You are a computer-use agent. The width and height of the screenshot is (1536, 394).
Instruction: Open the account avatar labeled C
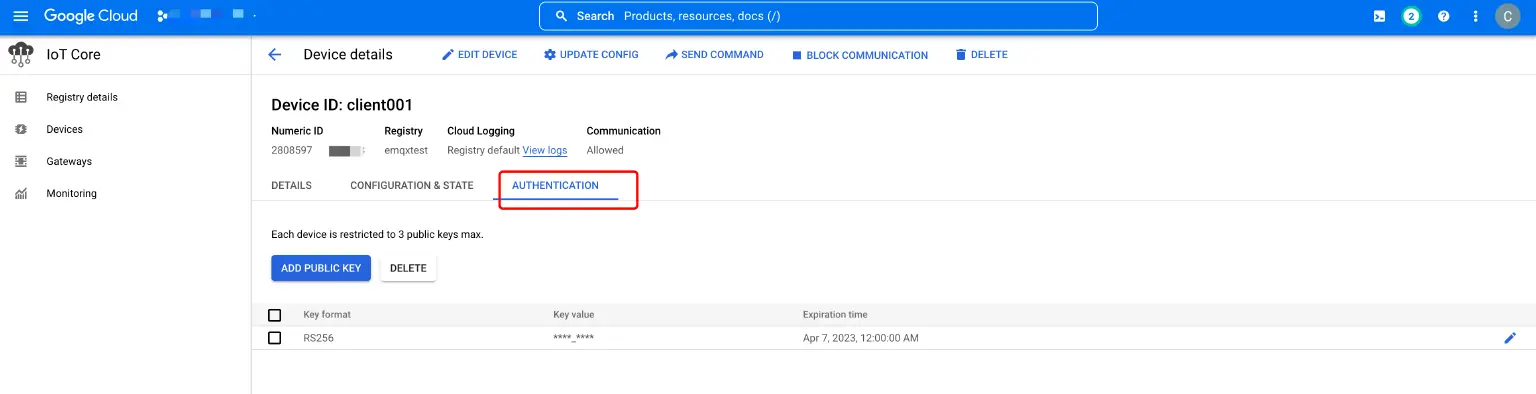coord(1507,16)
